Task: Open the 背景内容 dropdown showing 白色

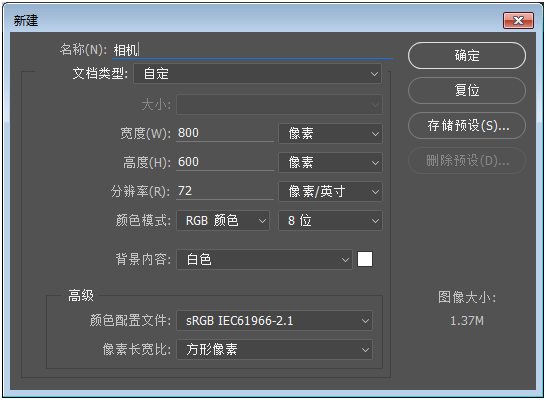Action: pos(264,259)
